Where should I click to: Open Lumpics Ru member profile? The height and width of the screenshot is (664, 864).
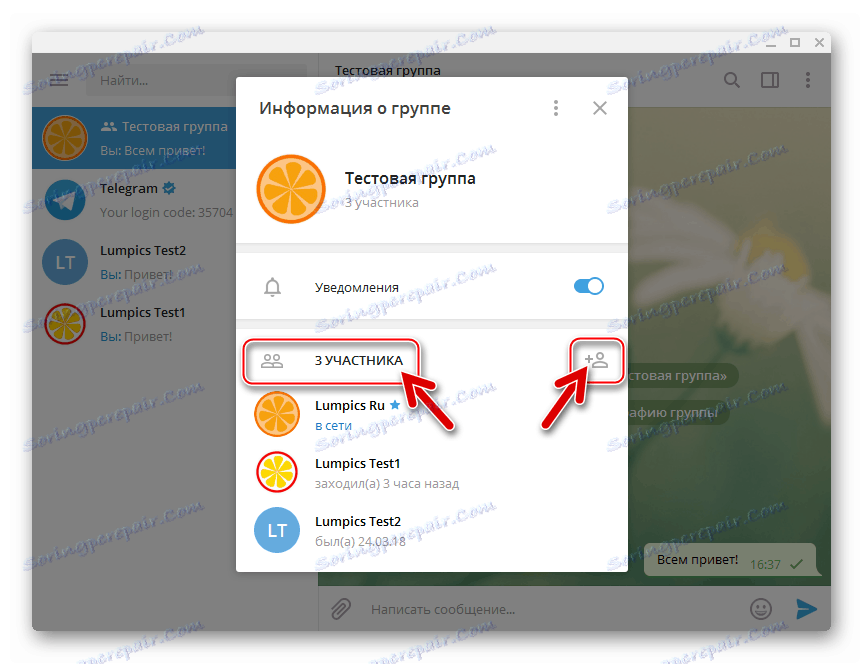(x=431, y=414)
